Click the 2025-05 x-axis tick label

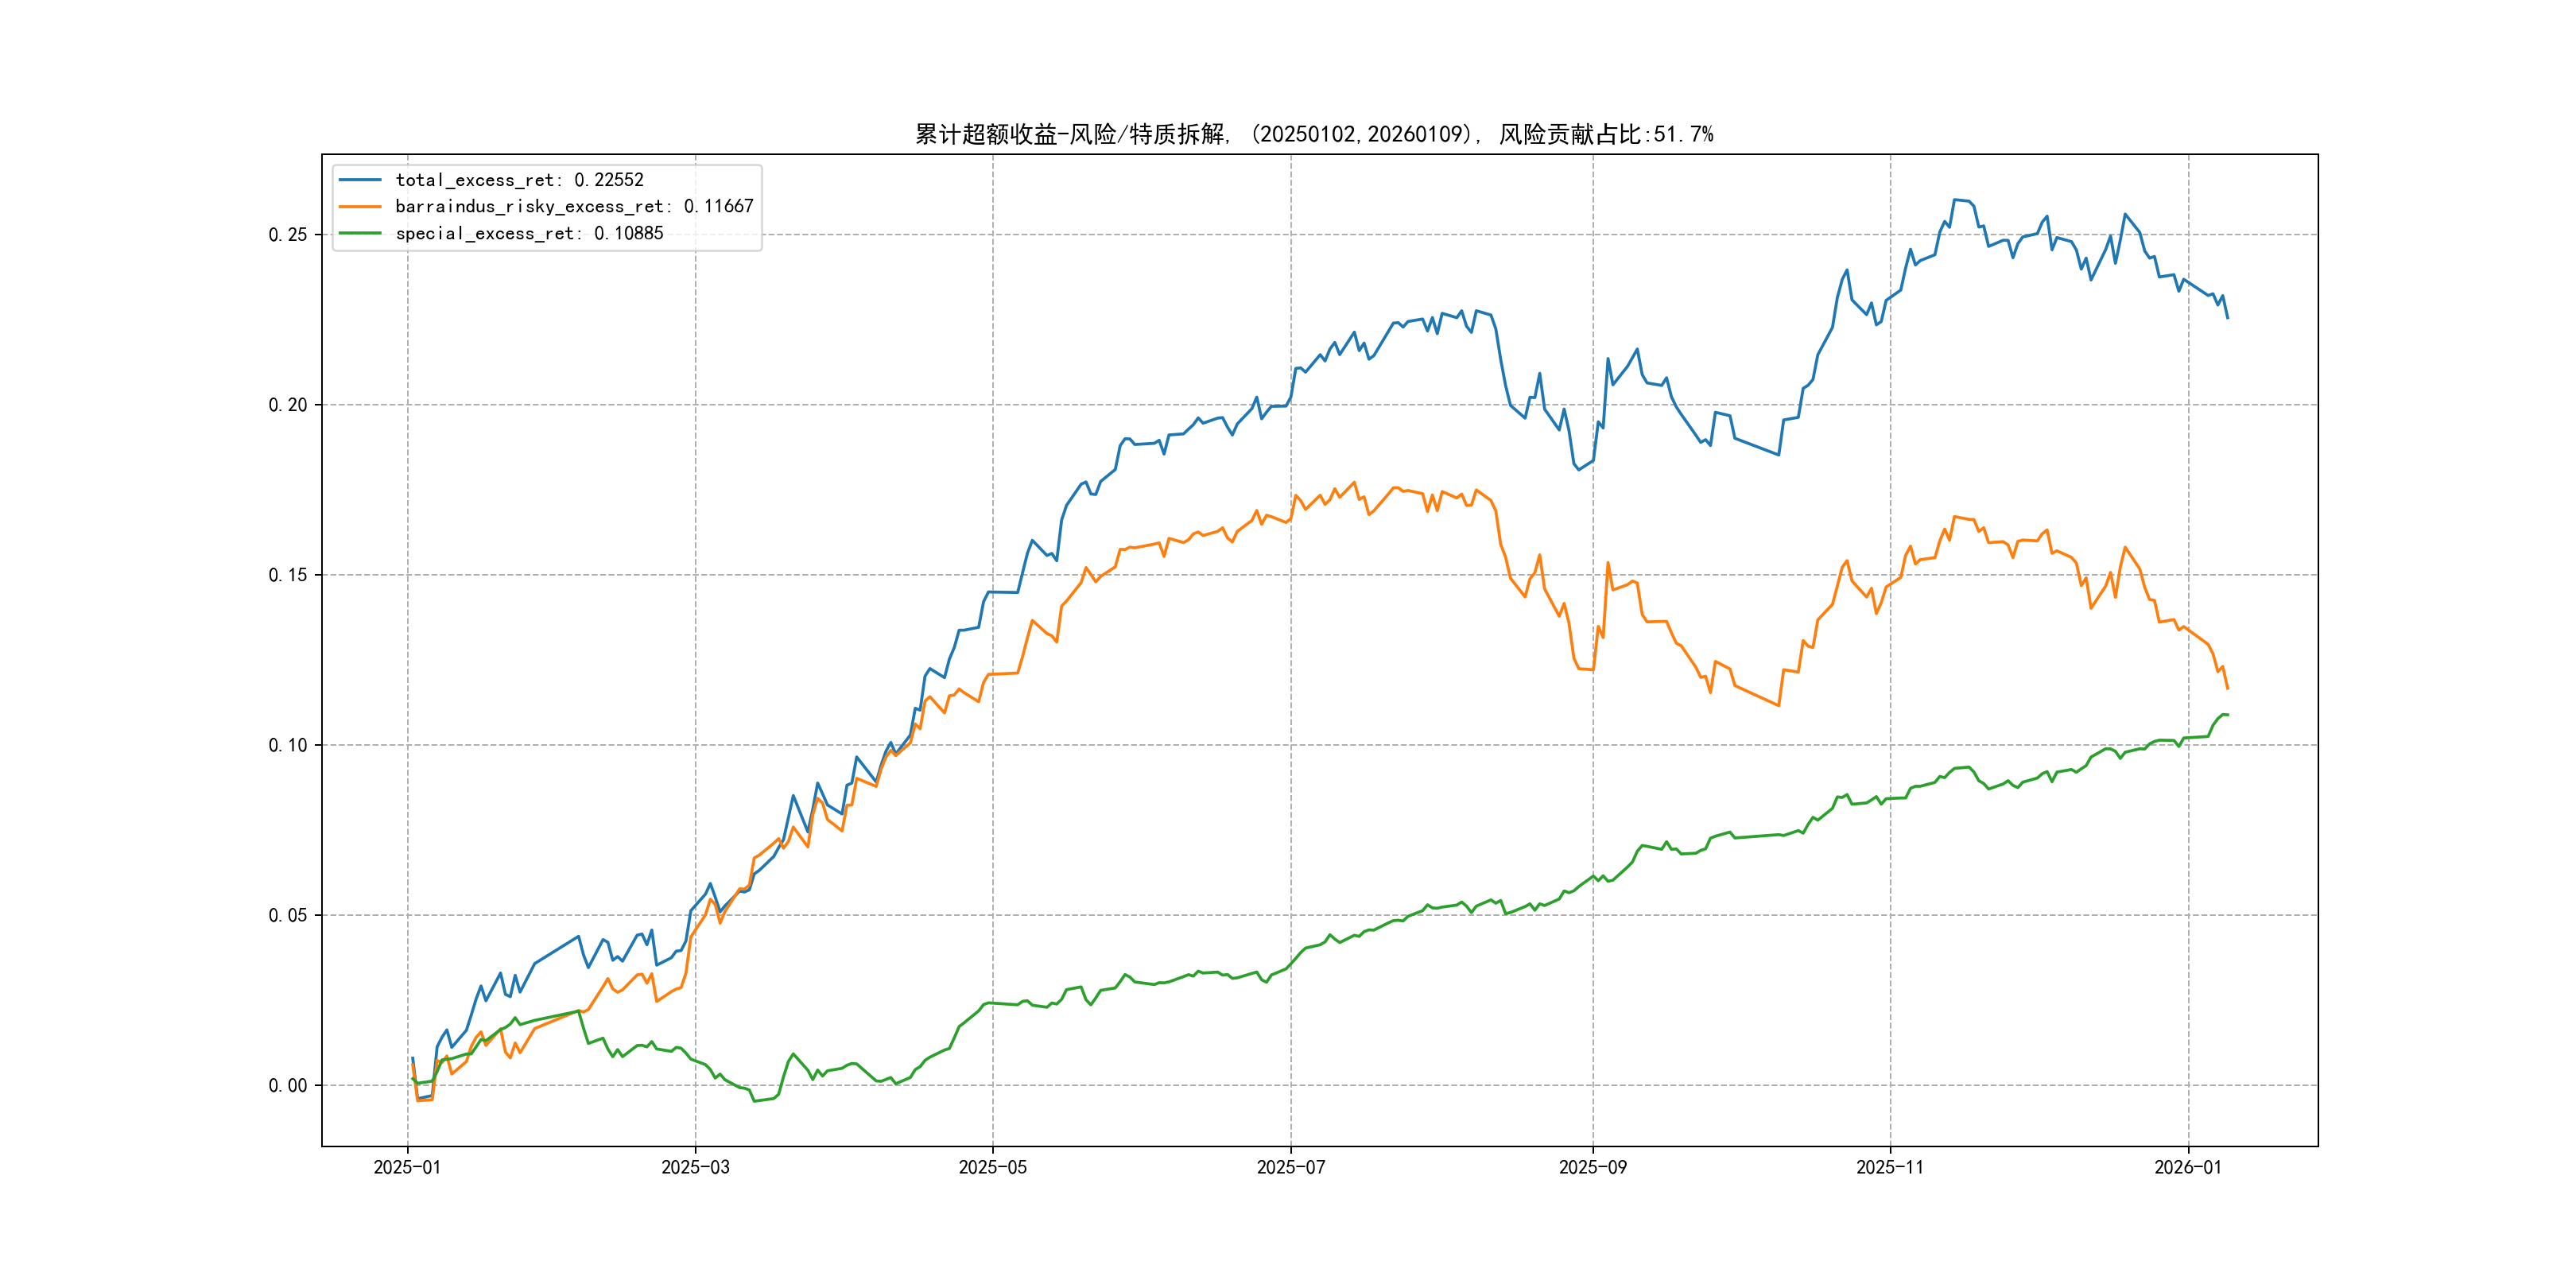tap(992, 1167)
